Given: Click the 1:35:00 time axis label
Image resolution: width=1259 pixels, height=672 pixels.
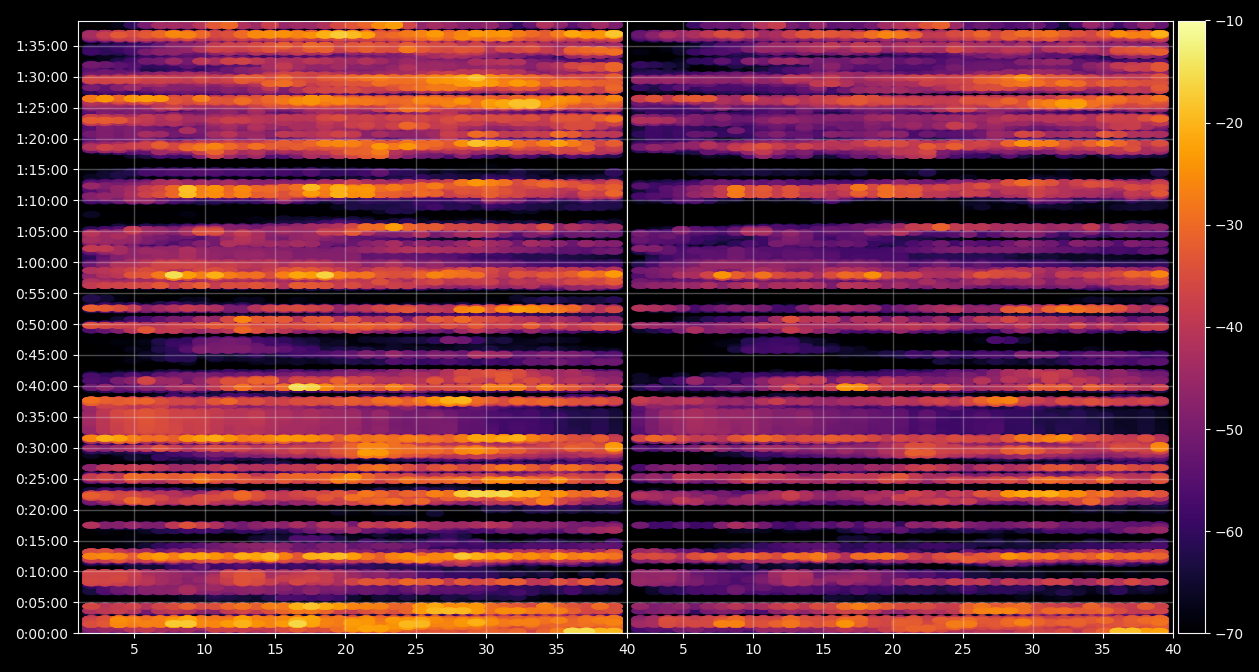Looking at the screenshot, I should point(42,46).
